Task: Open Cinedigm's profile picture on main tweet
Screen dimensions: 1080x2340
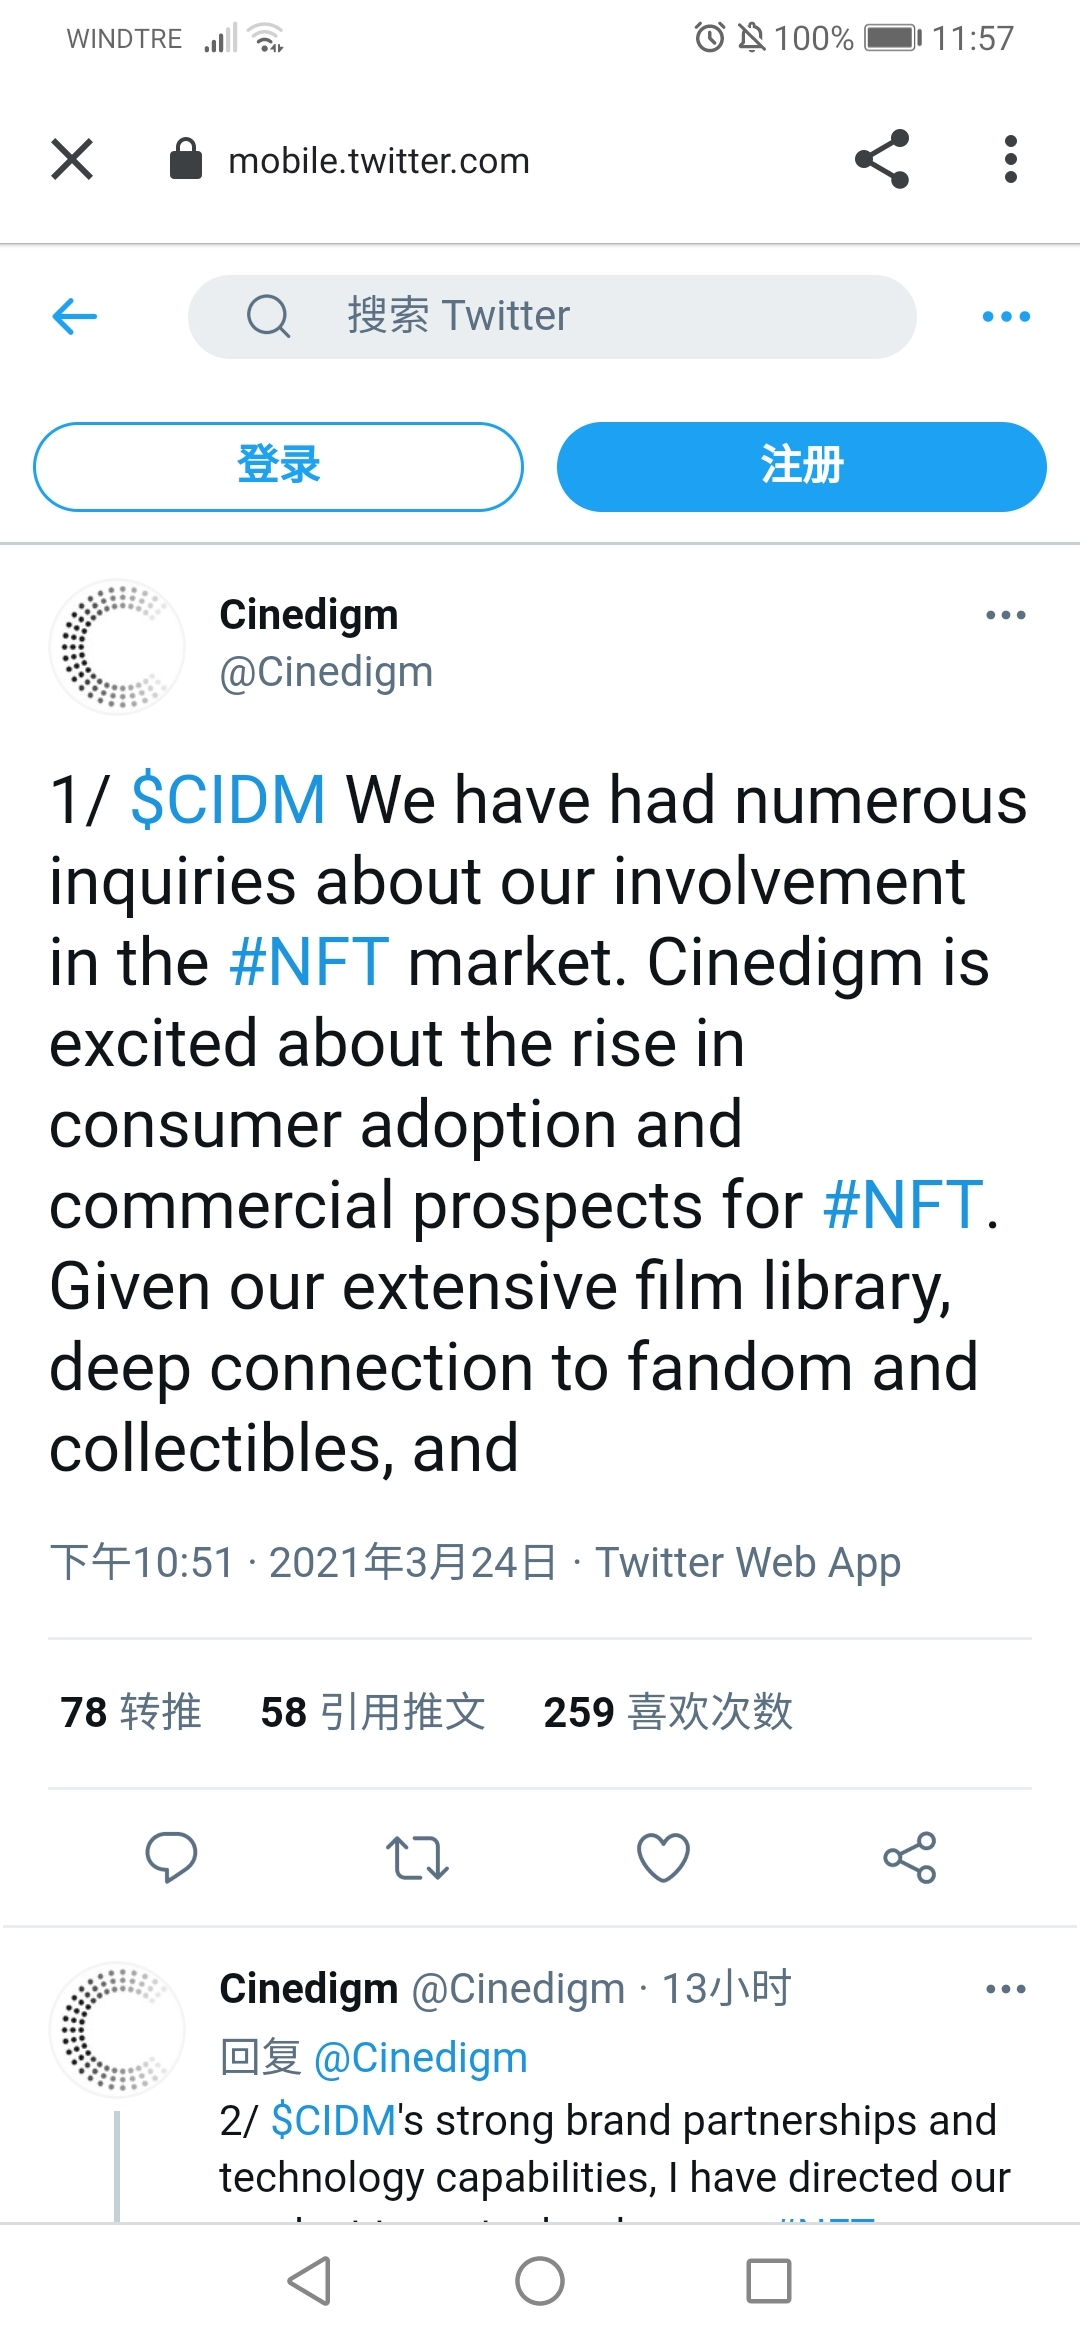Action: point(117,646)
